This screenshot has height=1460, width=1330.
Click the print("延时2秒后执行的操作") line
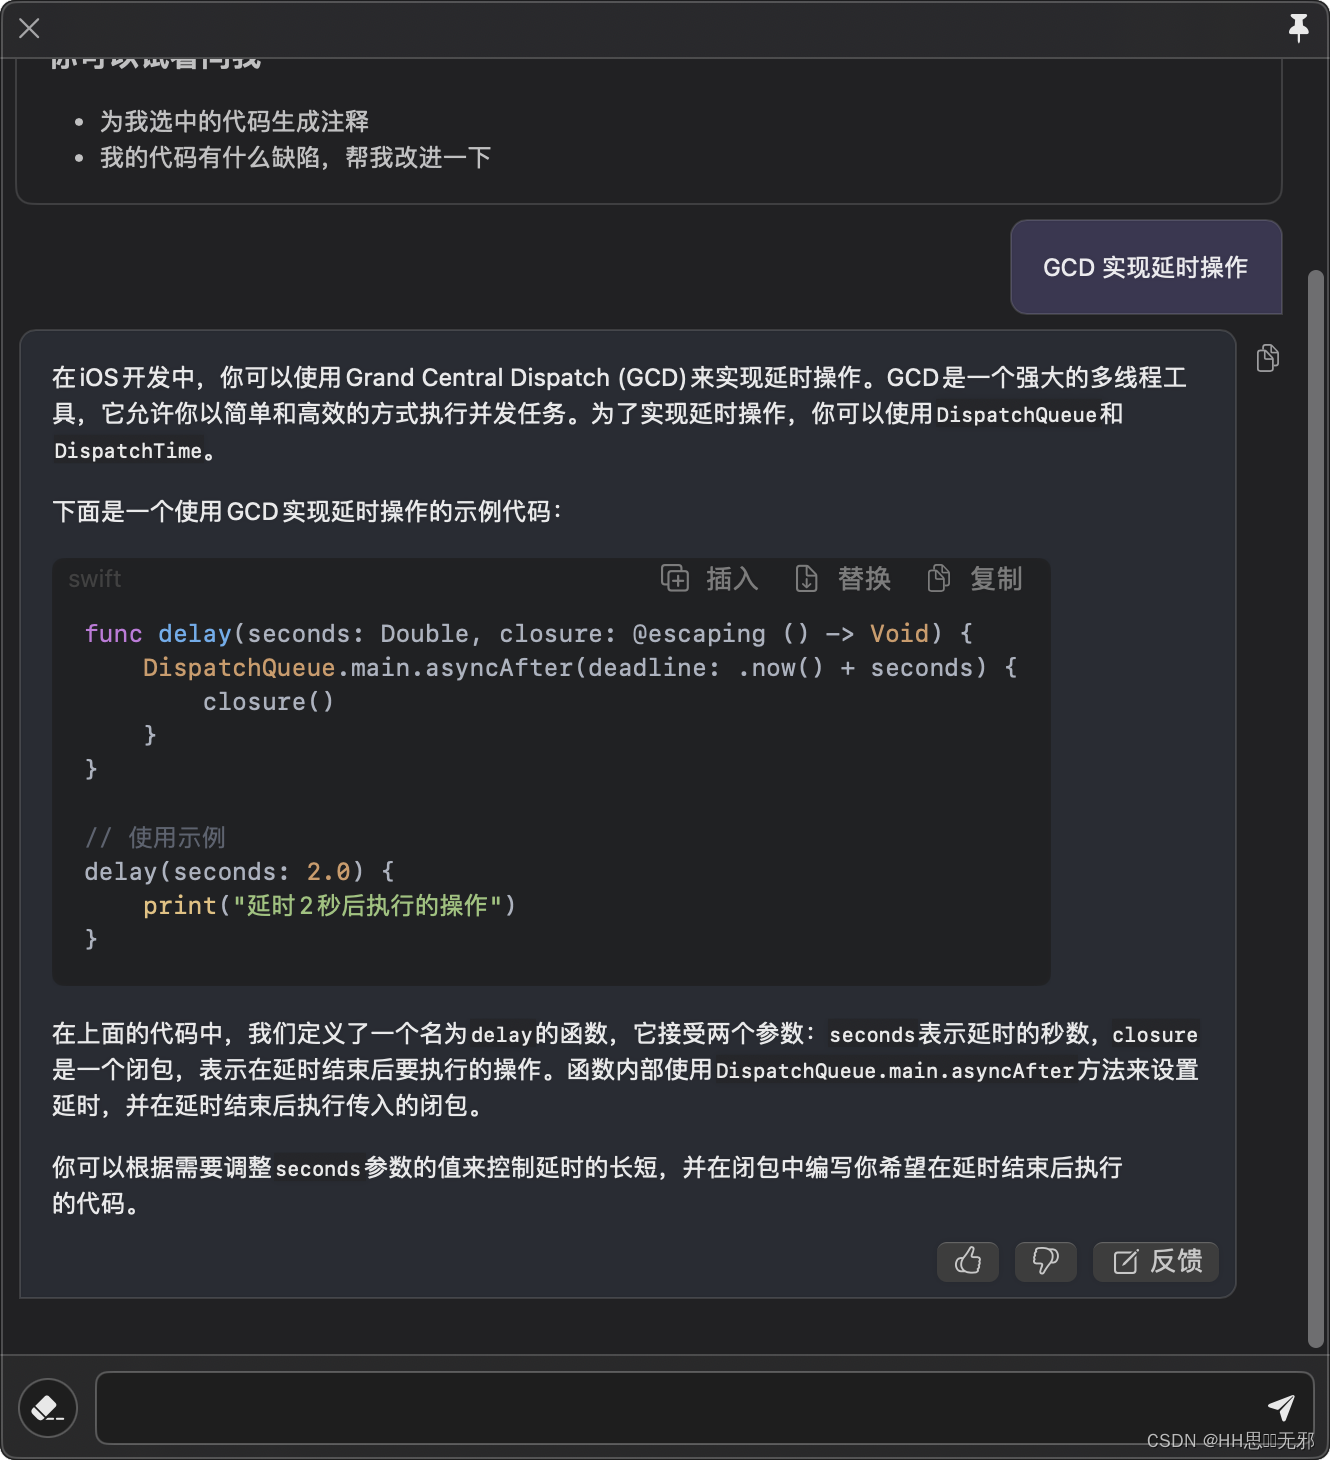tap(329, 906)
